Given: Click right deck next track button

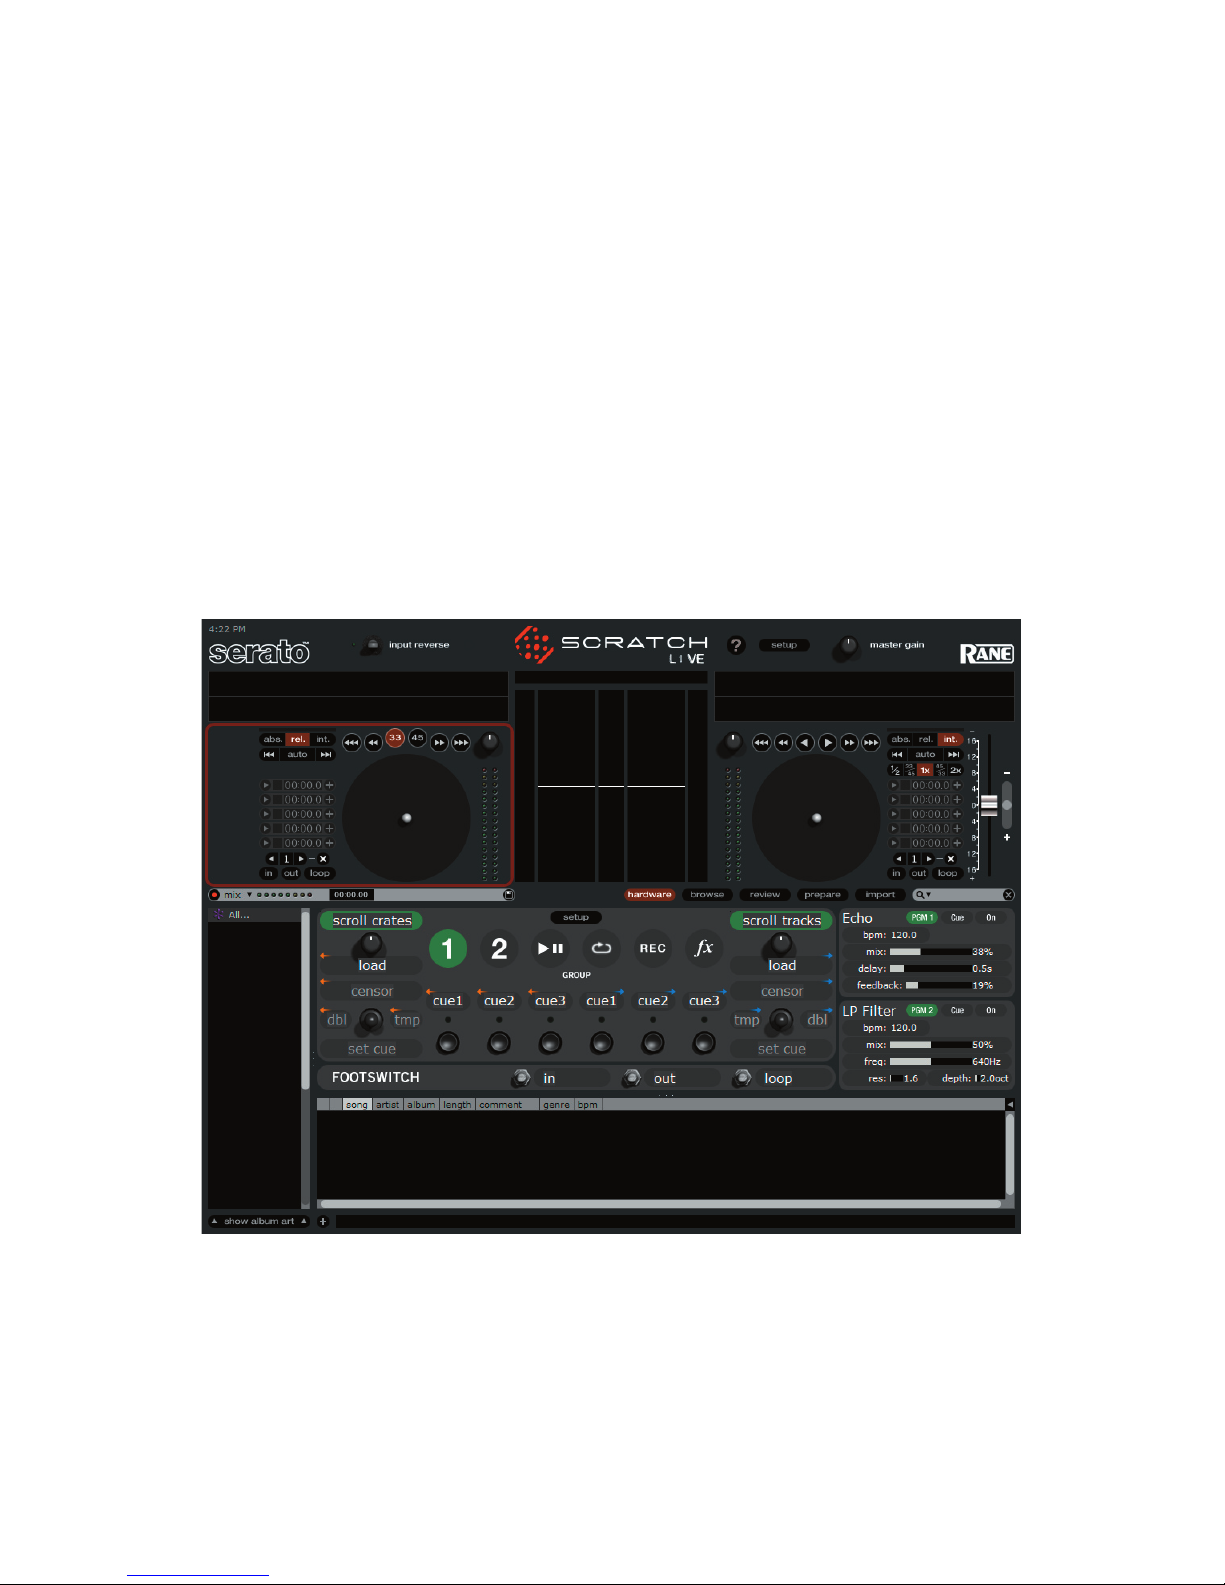Looking at the screenshot, I should click(x=953, y=755).
